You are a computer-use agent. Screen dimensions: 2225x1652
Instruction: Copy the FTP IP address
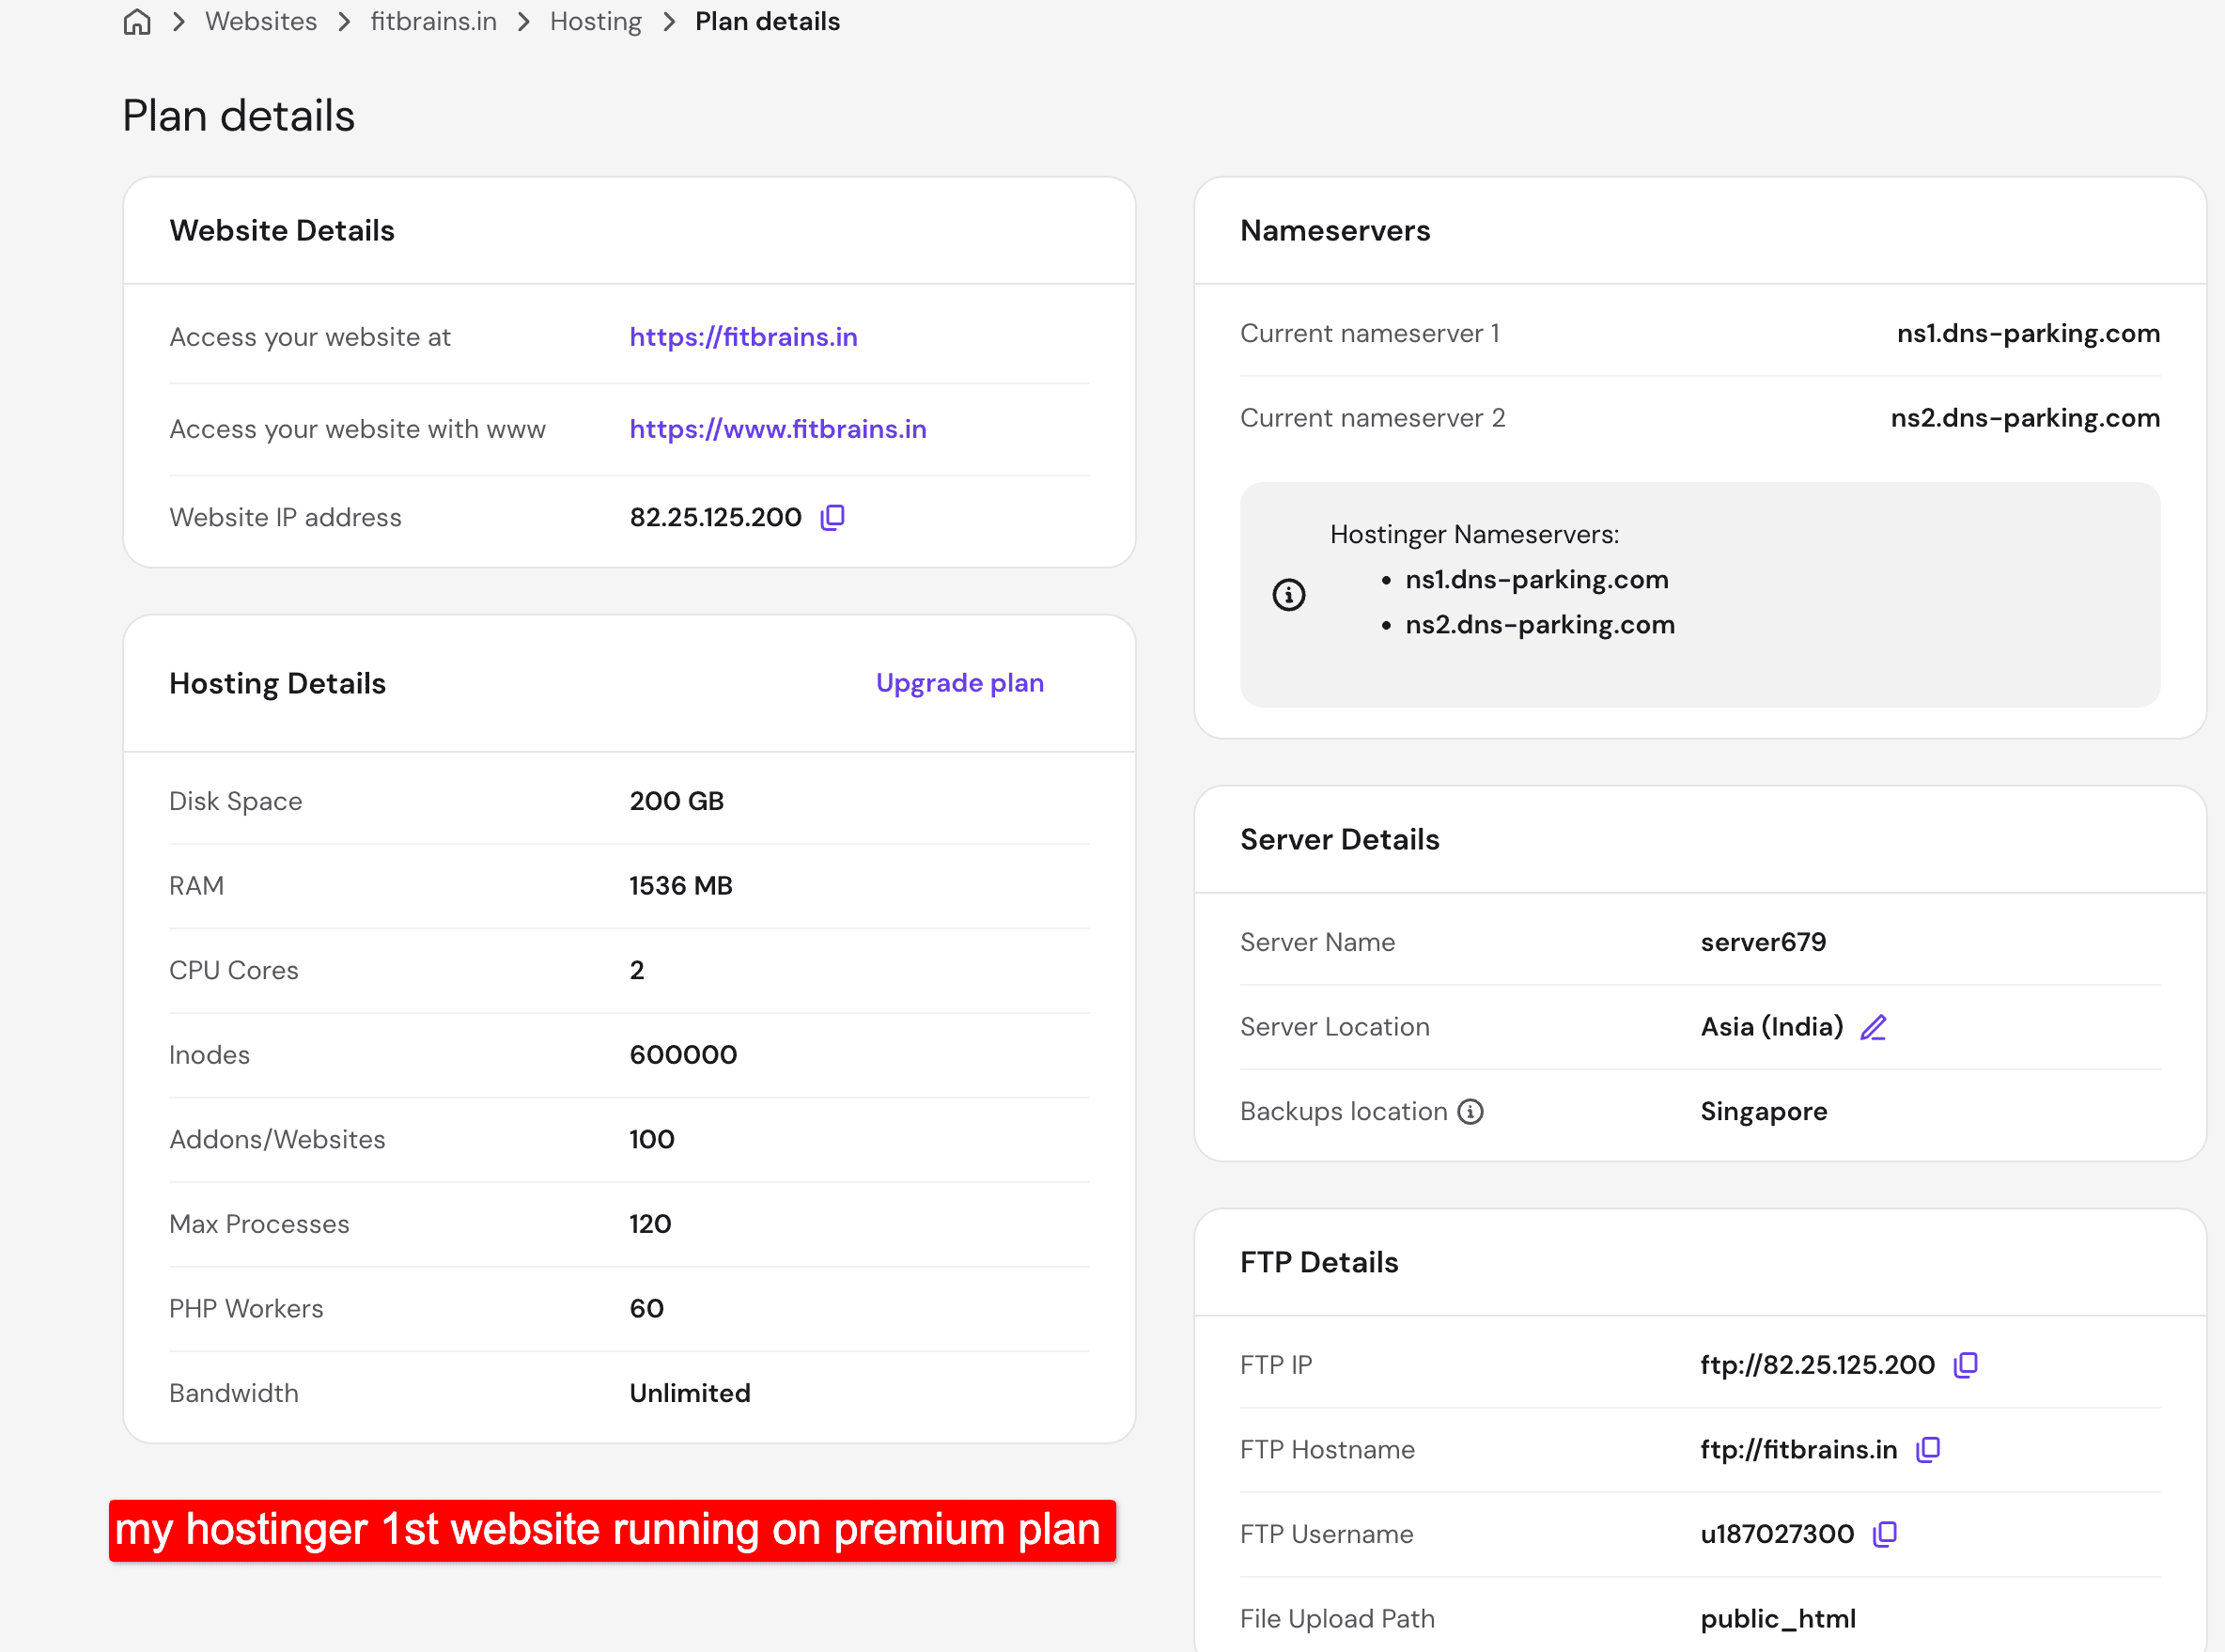coord(1966,1365)
